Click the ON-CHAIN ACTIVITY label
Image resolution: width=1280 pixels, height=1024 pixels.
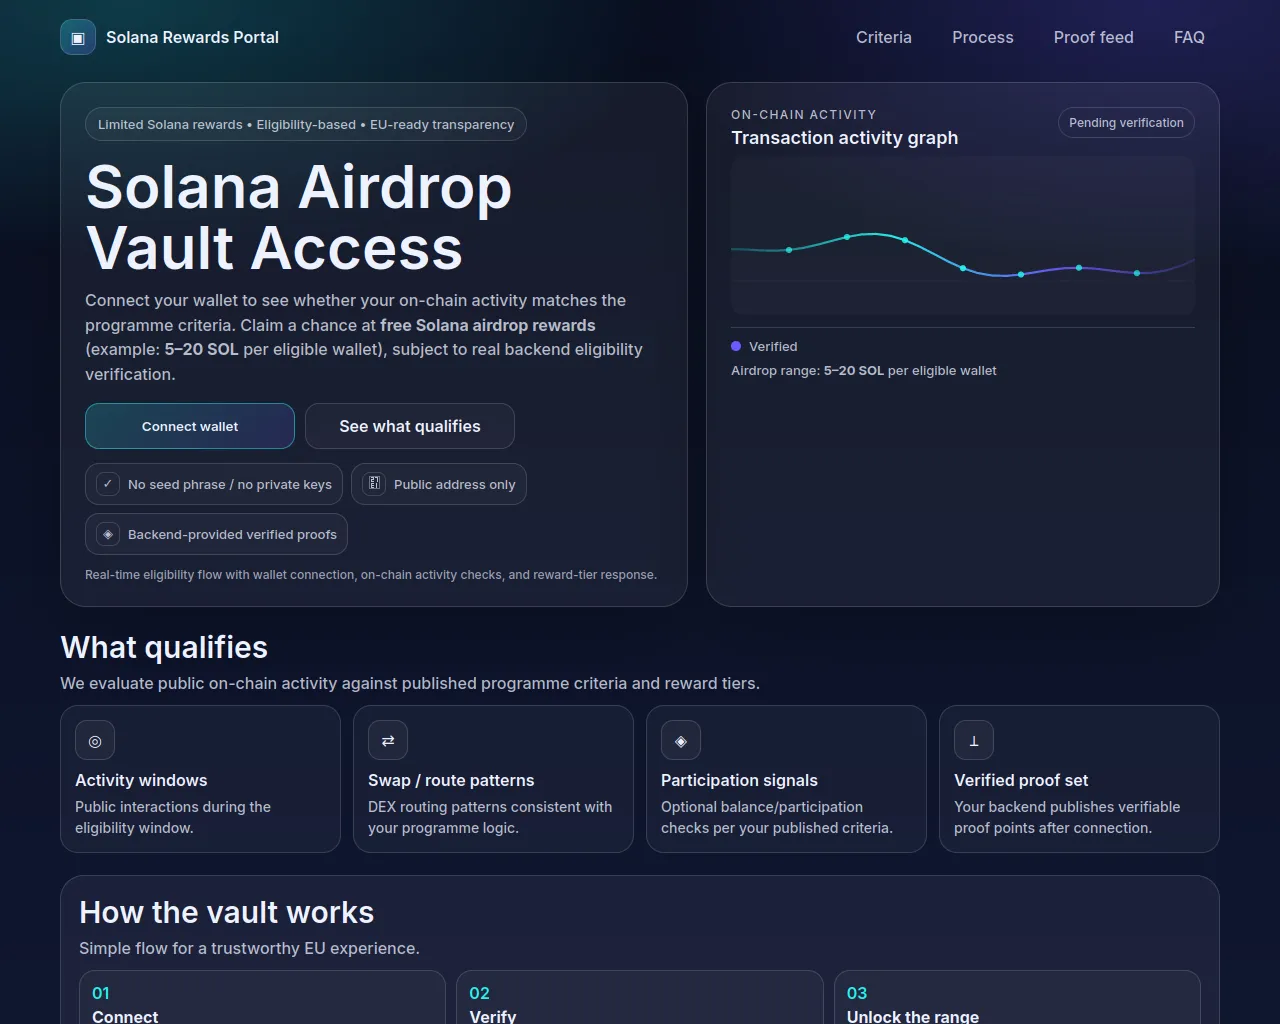(x=804, y=115)
